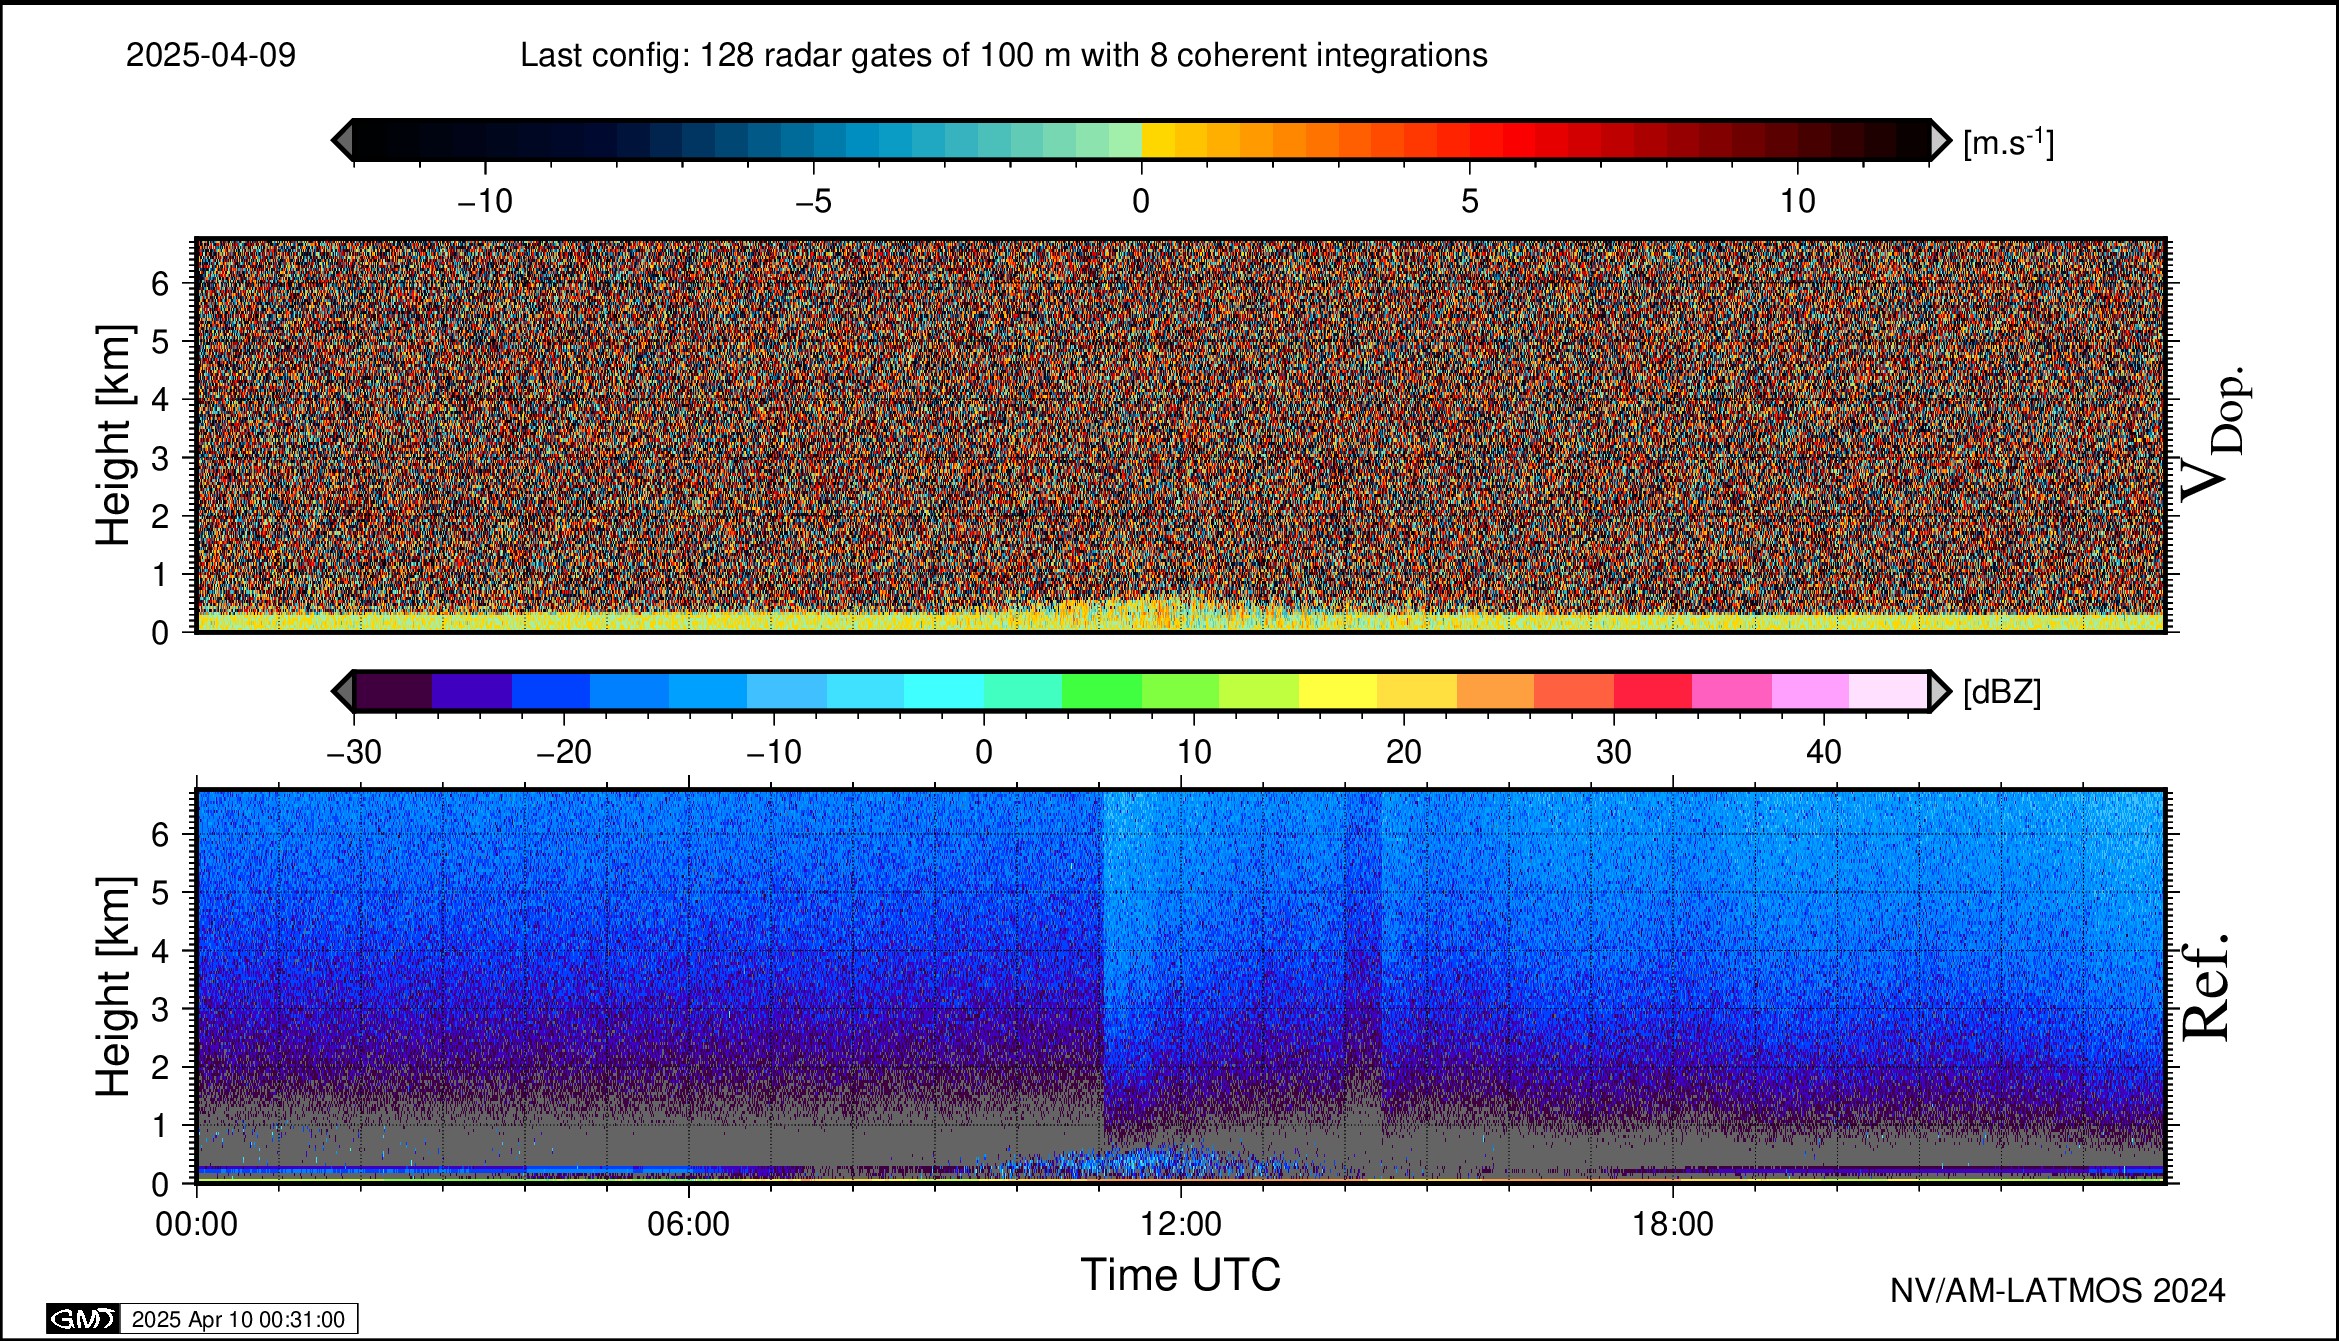Click the GMT logo icon

click(82, 1319)
